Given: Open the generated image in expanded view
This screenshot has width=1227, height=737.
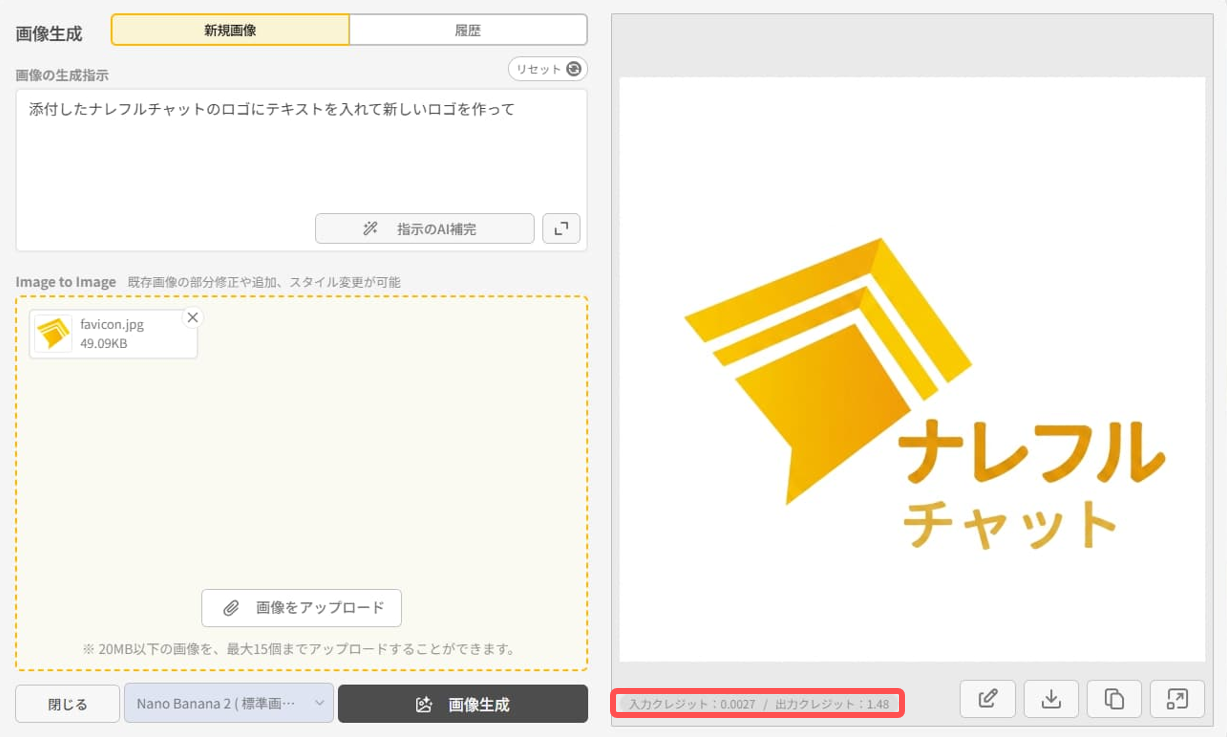Looking at the screenshot, I should tap(1177, 699).
